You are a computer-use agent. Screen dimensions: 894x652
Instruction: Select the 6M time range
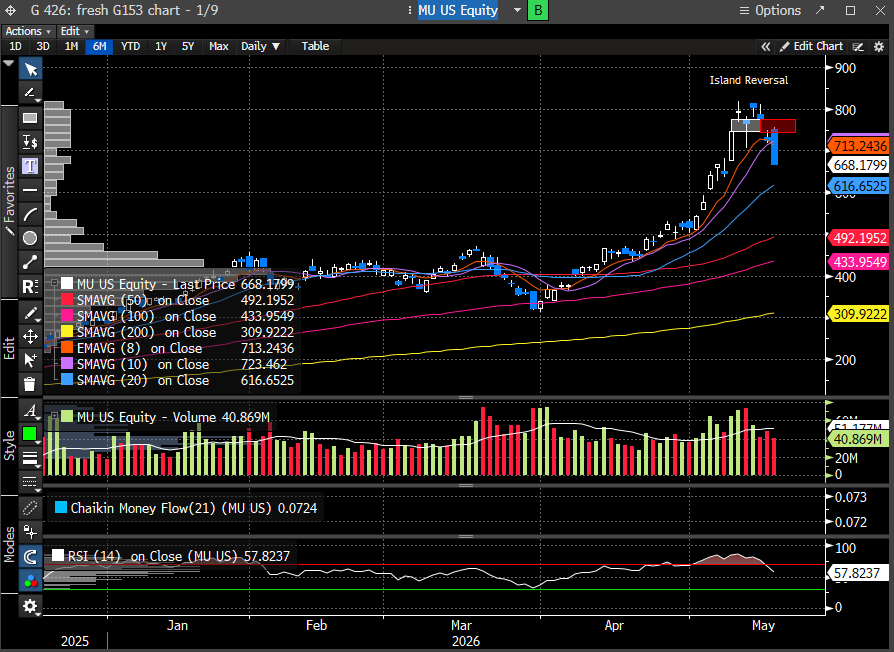coord(100,47)
